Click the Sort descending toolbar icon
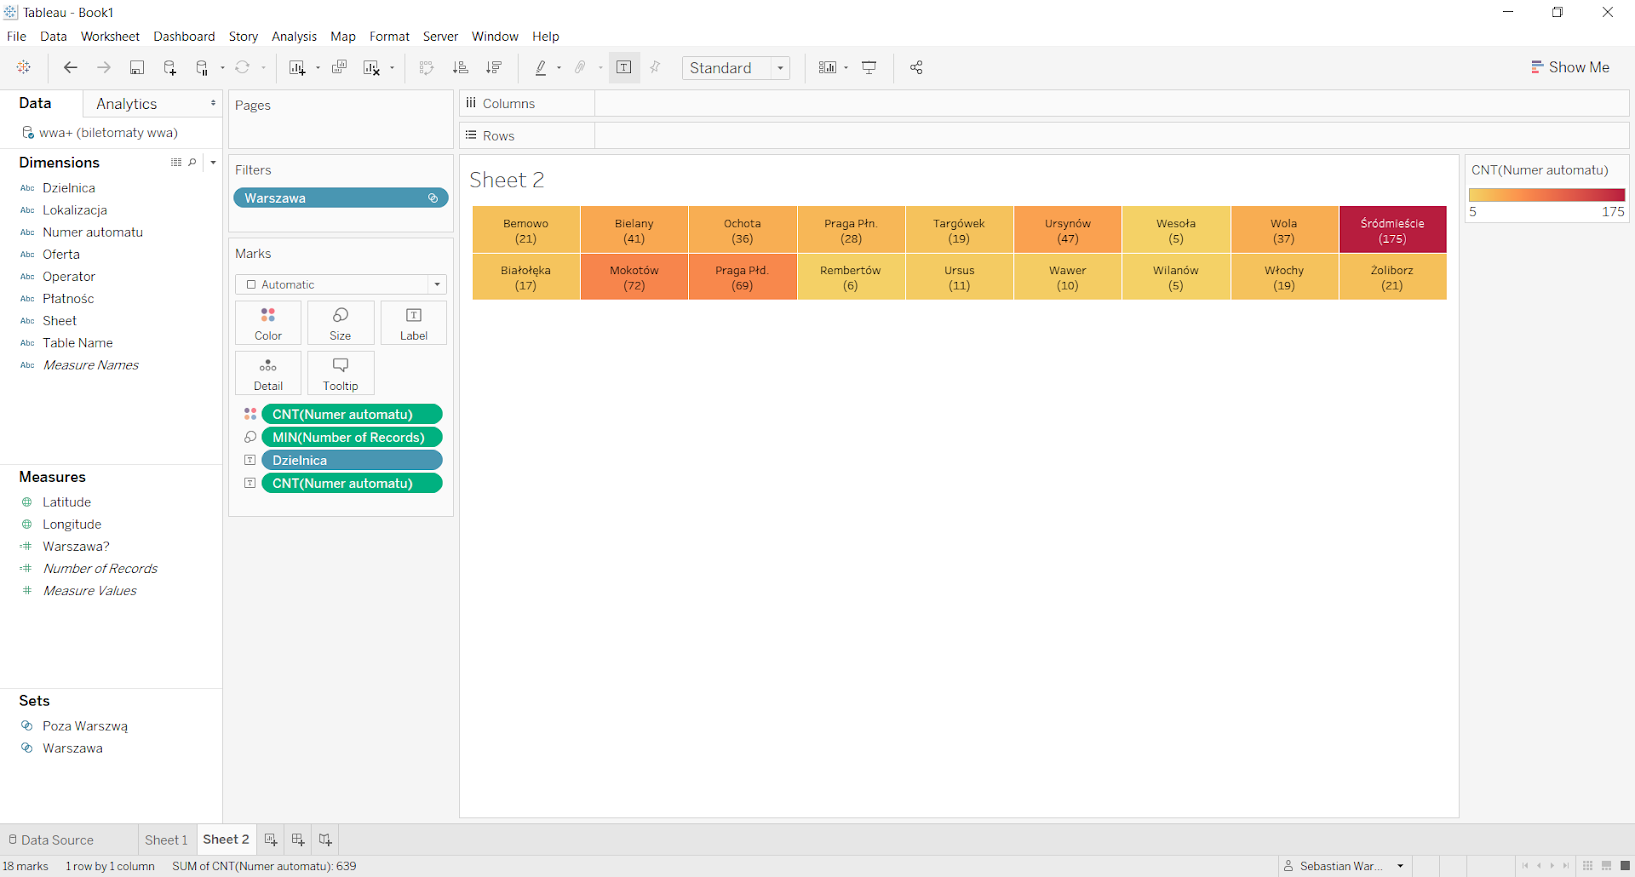 pos(494,68)
